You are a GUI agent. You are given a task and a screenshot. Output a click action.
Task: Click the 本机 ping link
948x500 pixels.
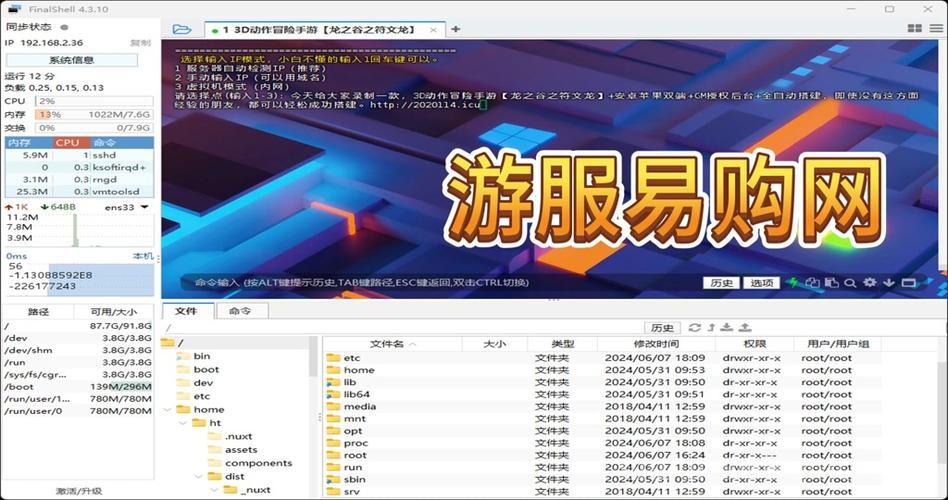click(143, 256)
